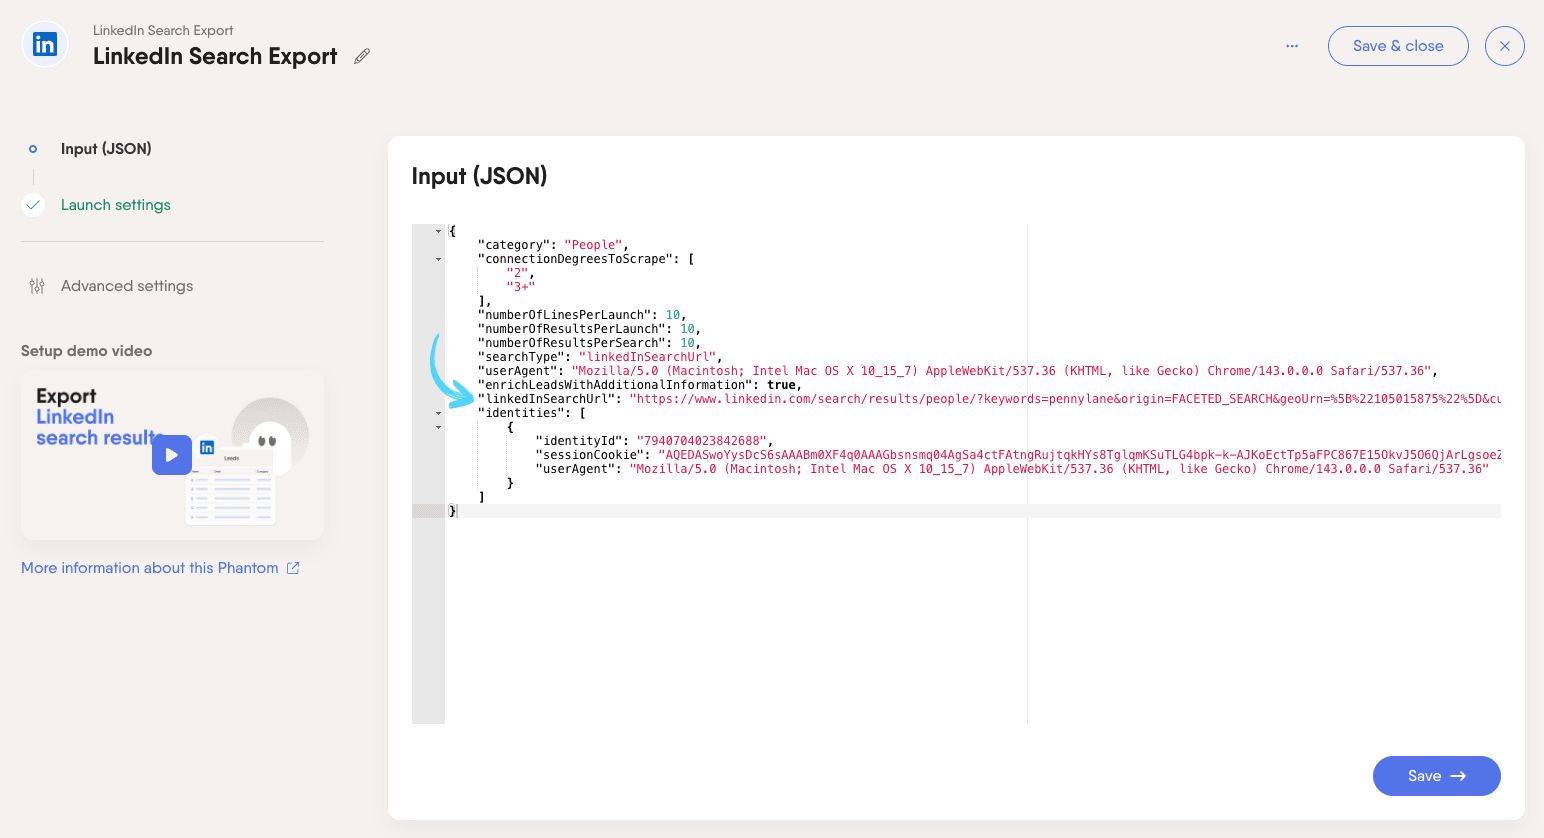
Task: Click the Save & close button
Action: pyautogui.click(x=1398, y=46)
